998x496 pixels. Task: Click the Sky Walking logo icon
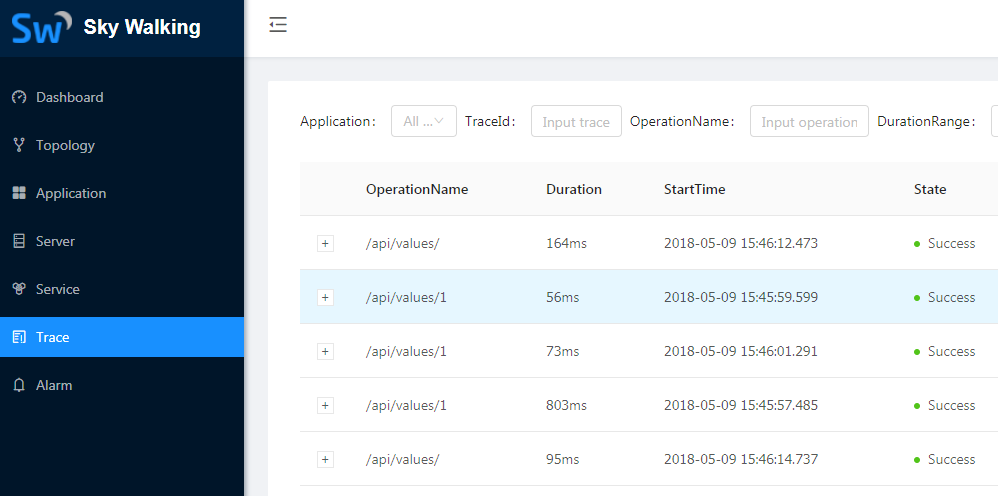click(x=41, y=28)
